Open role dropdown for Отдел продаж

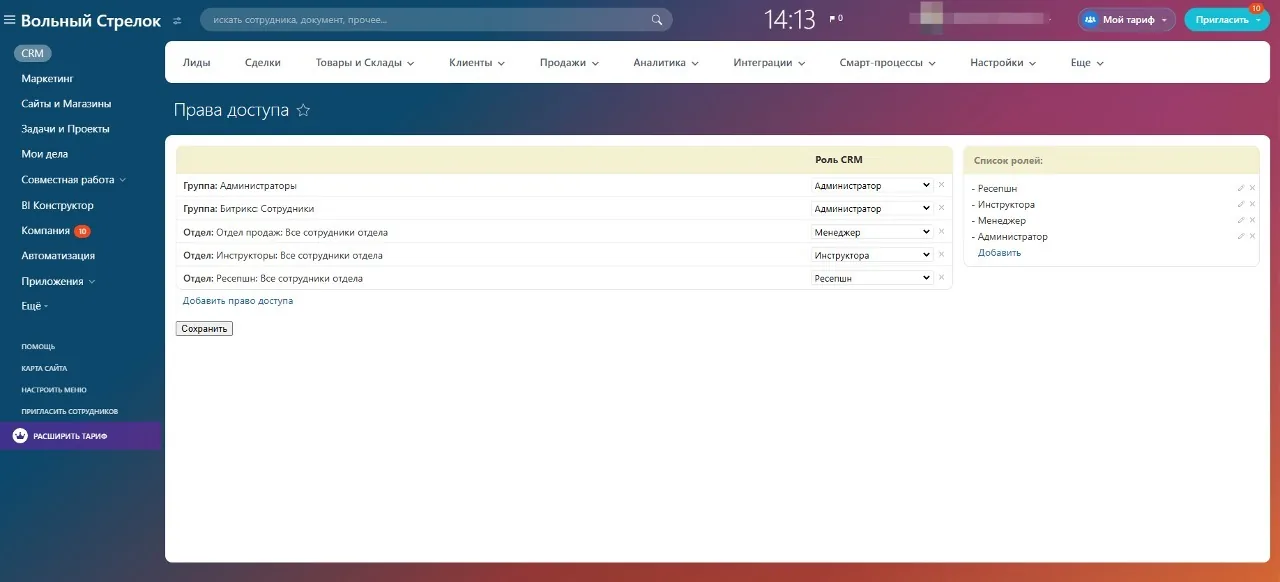pyautogui.click(x=871, y=232)
